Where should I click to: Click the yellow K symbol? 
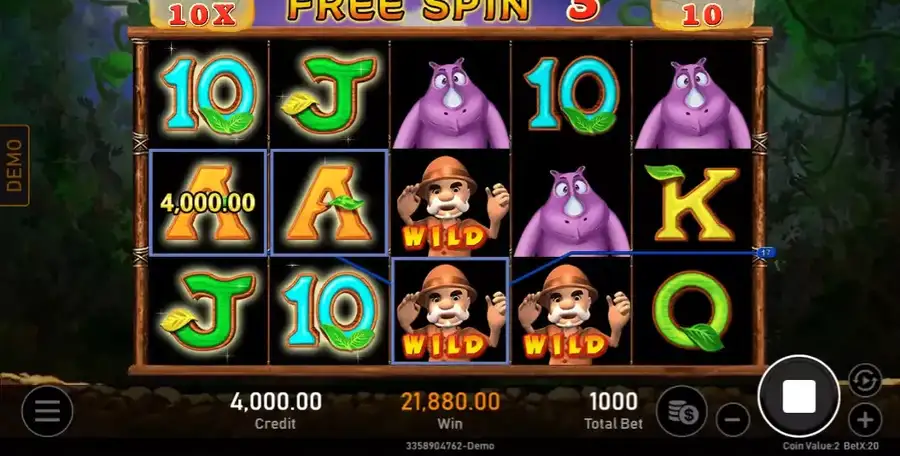[x=692, y=203]
